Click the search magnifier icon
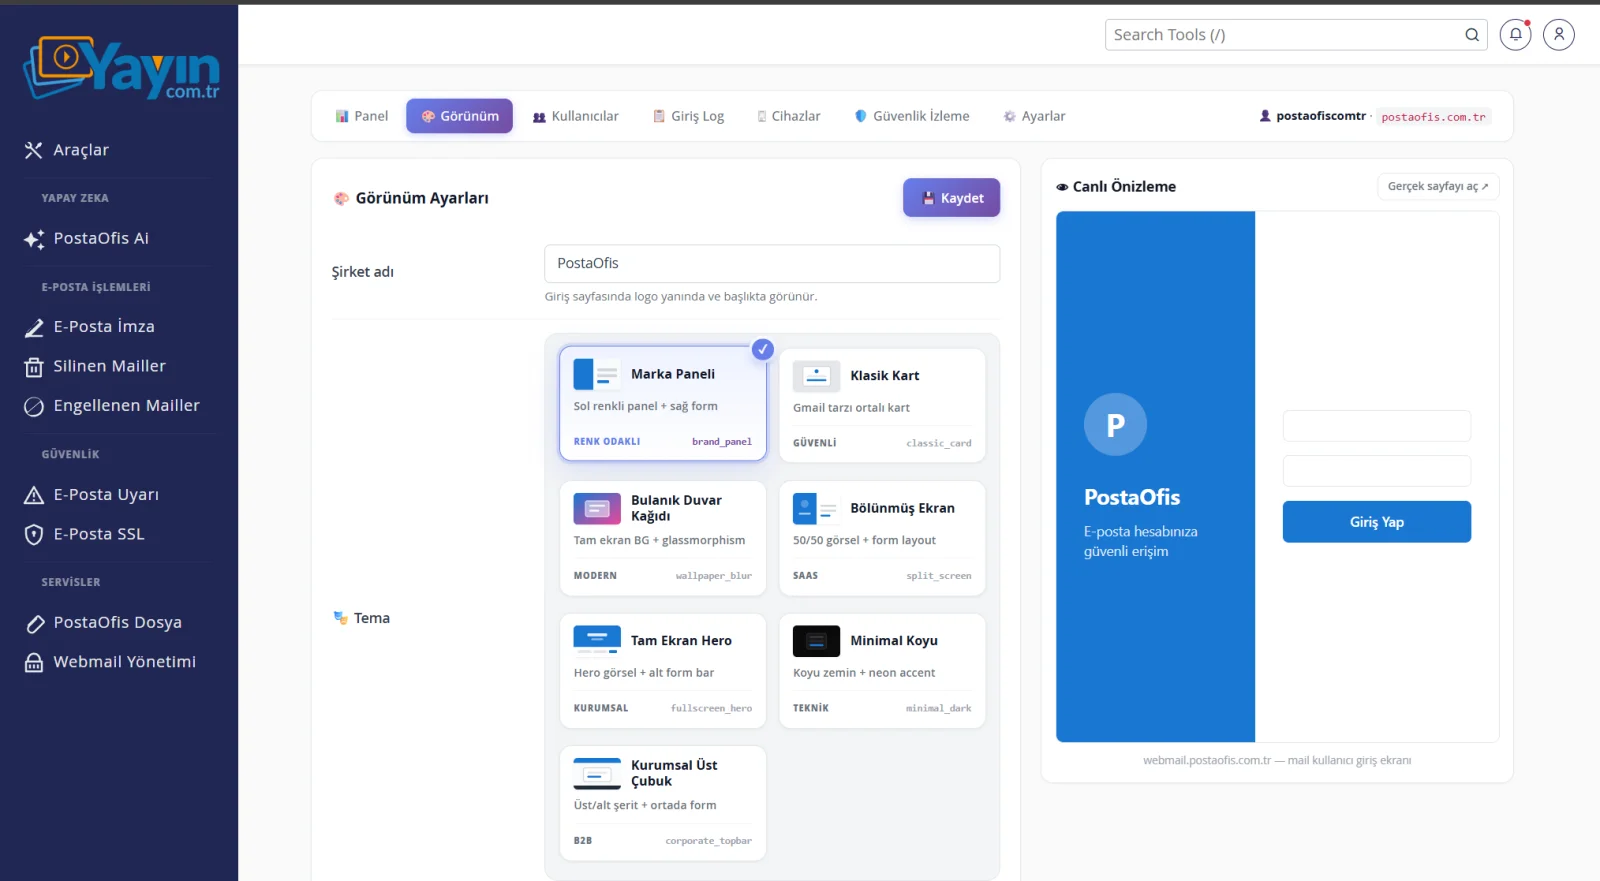Viewport: 1600px width, 881px height. pyautogui.click(x=1472, y=35)
